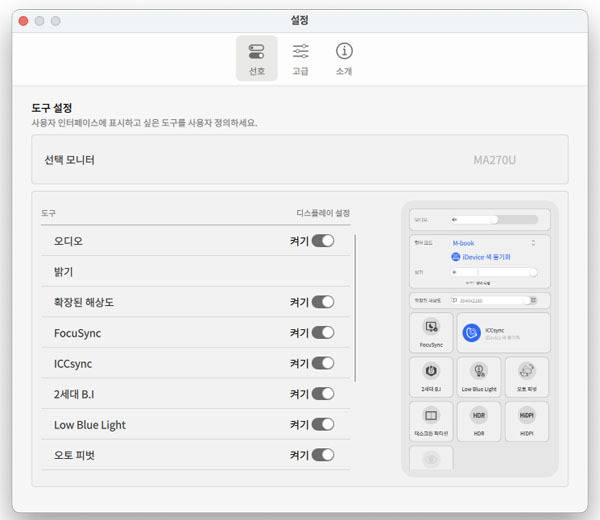Toggle the ICCsync switch
The height and width of the screenshot is (520, 600).
(x=322, y=364)
